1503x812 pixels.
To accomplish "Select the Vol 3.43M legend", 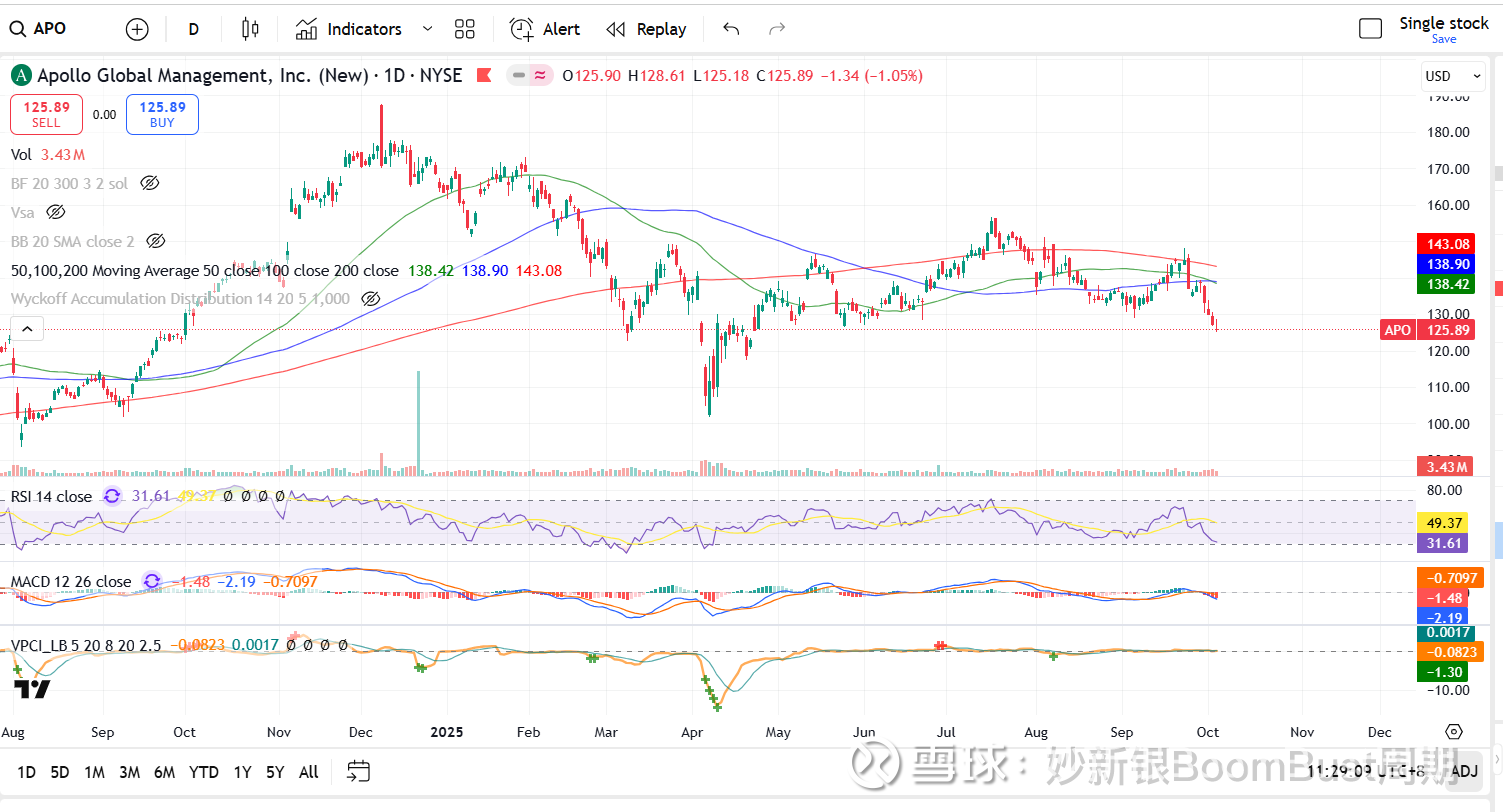I will (48, 154).
